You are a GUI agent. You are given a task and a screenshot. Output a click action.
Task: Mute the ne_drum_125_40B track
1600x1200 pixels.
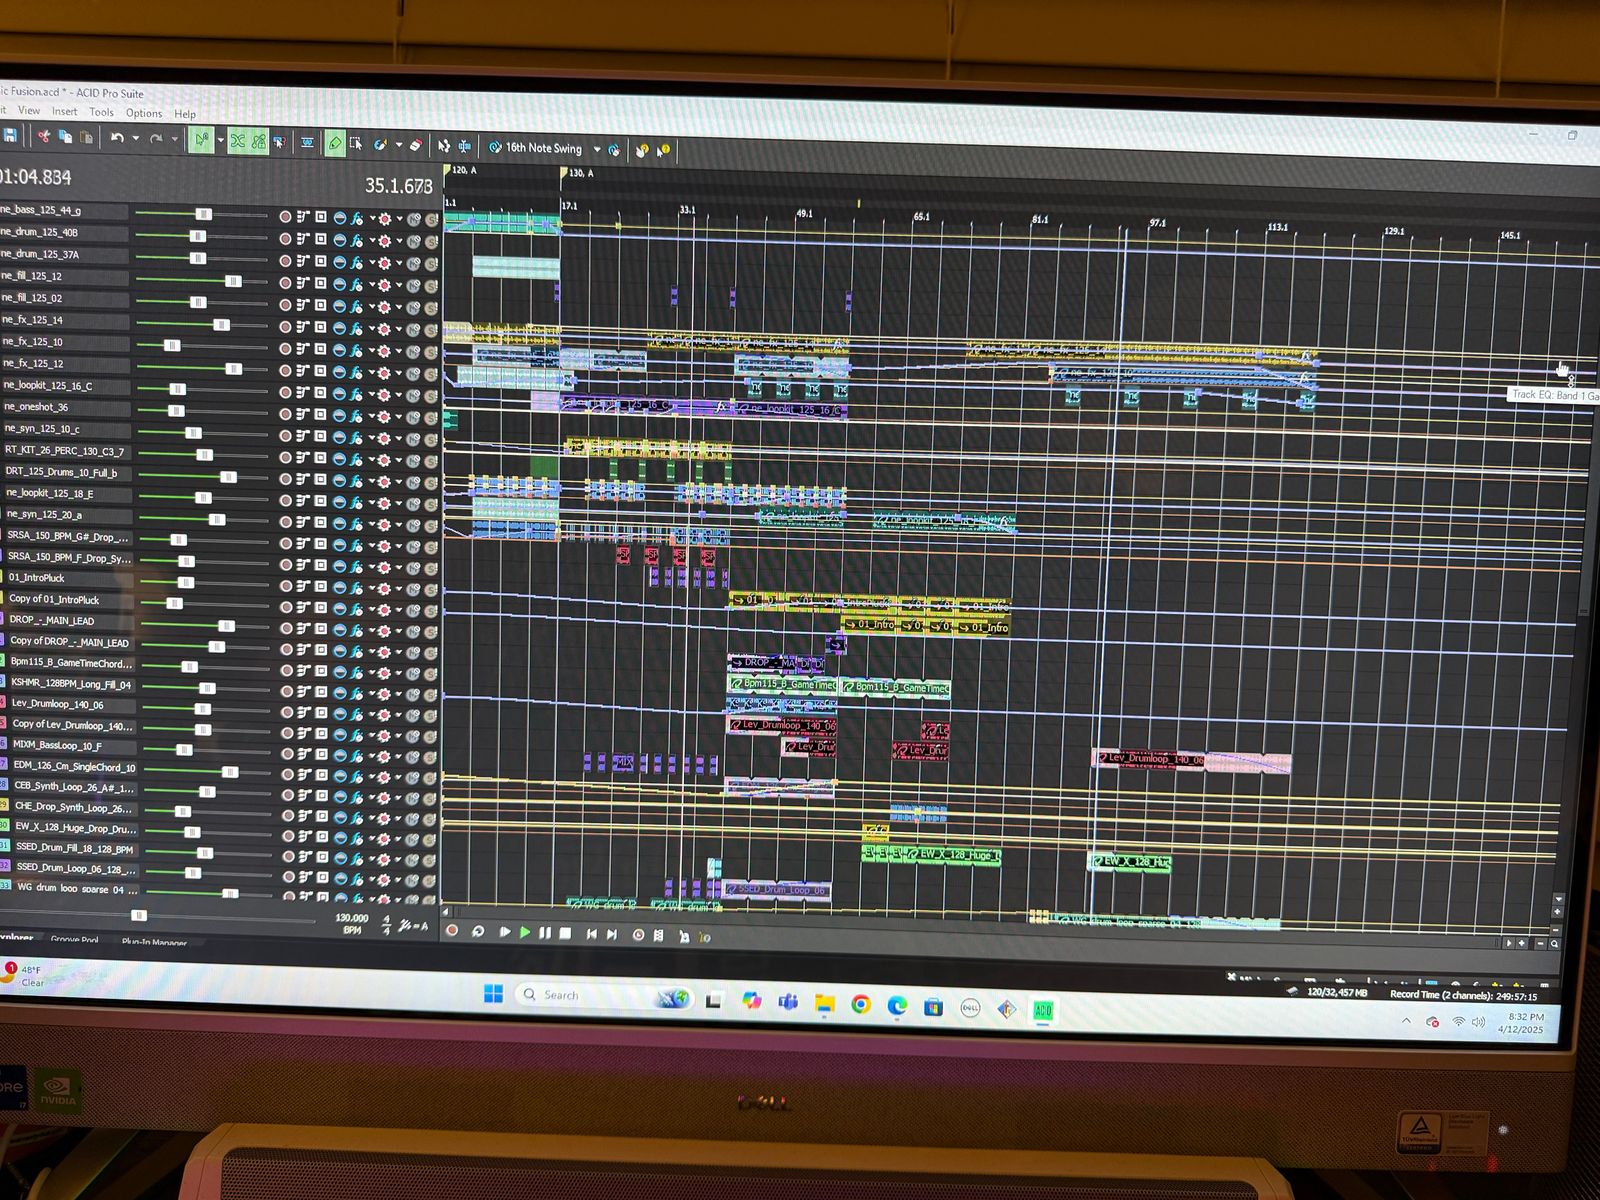point(414,241)
